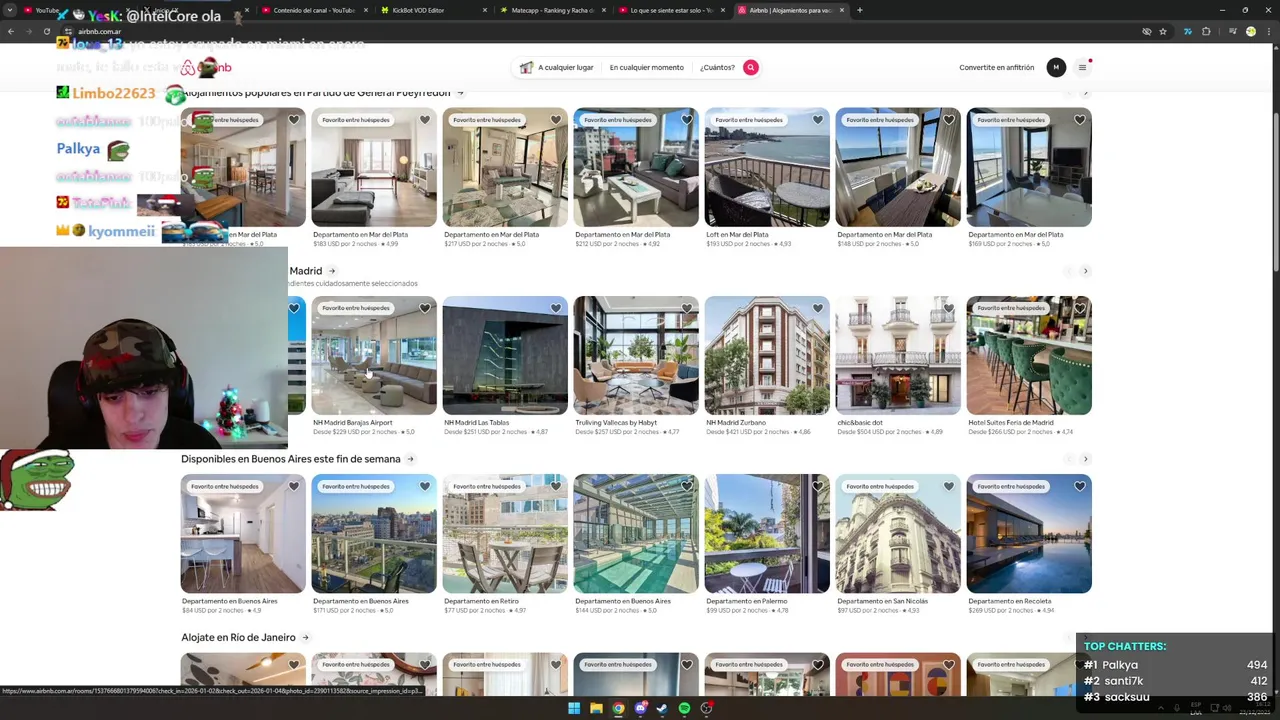Heart the $217 USD Departamento en Mar del Plata
1280x720 pixels.
pyautogui.click(x=556, y=120)
